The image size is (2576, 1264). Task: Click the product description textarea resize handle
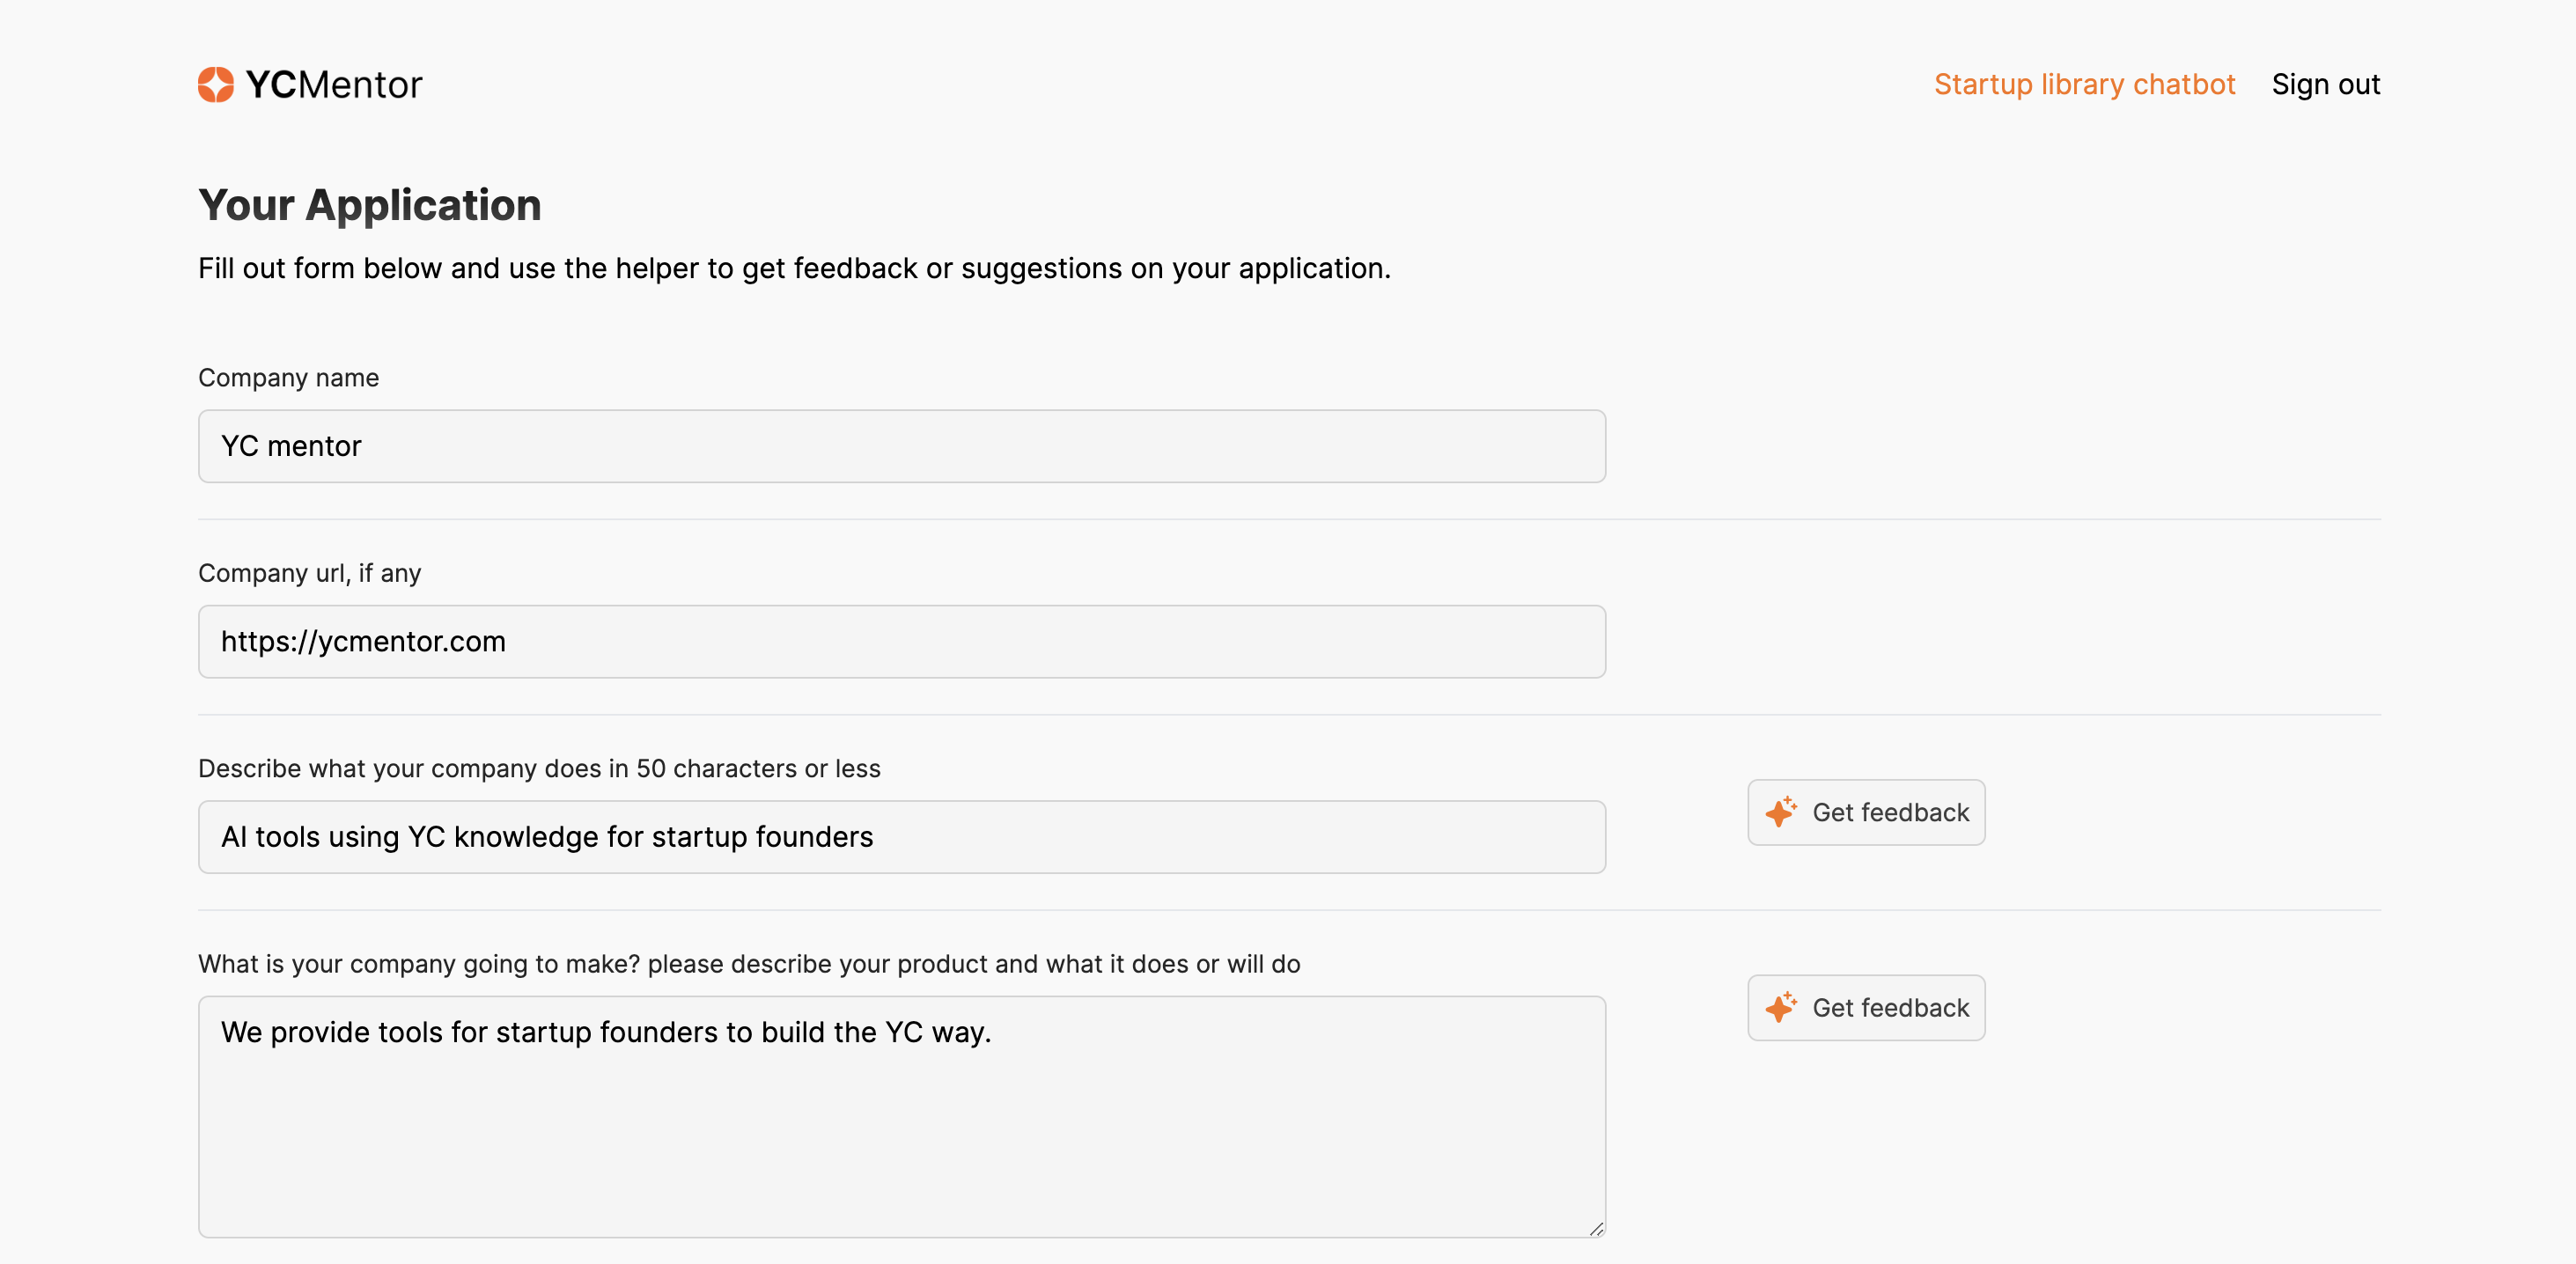(x=1596, y=1229)
